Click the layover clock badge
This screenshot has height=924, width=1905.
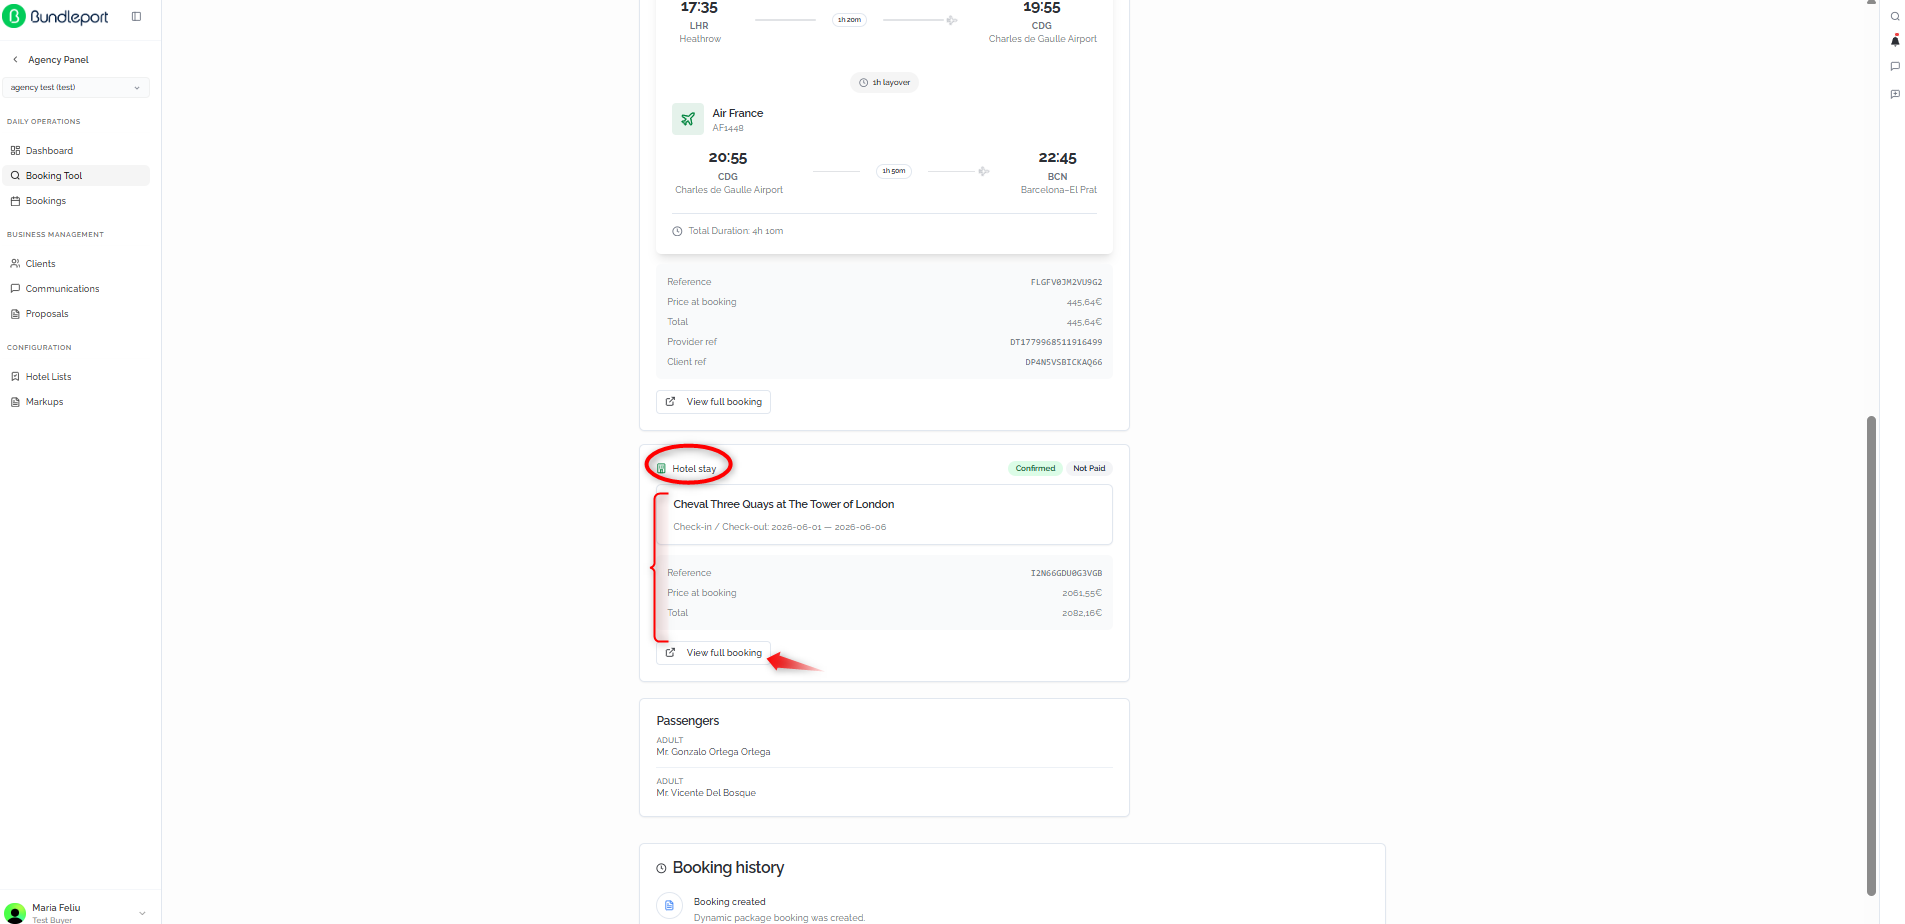[885, 83]
